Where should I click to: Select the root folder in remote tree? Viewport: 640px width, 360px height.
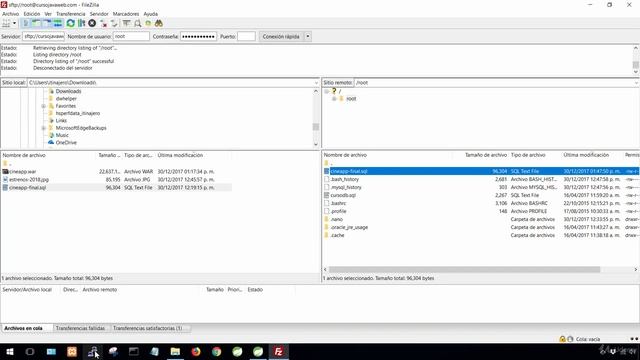pos(351,99)
